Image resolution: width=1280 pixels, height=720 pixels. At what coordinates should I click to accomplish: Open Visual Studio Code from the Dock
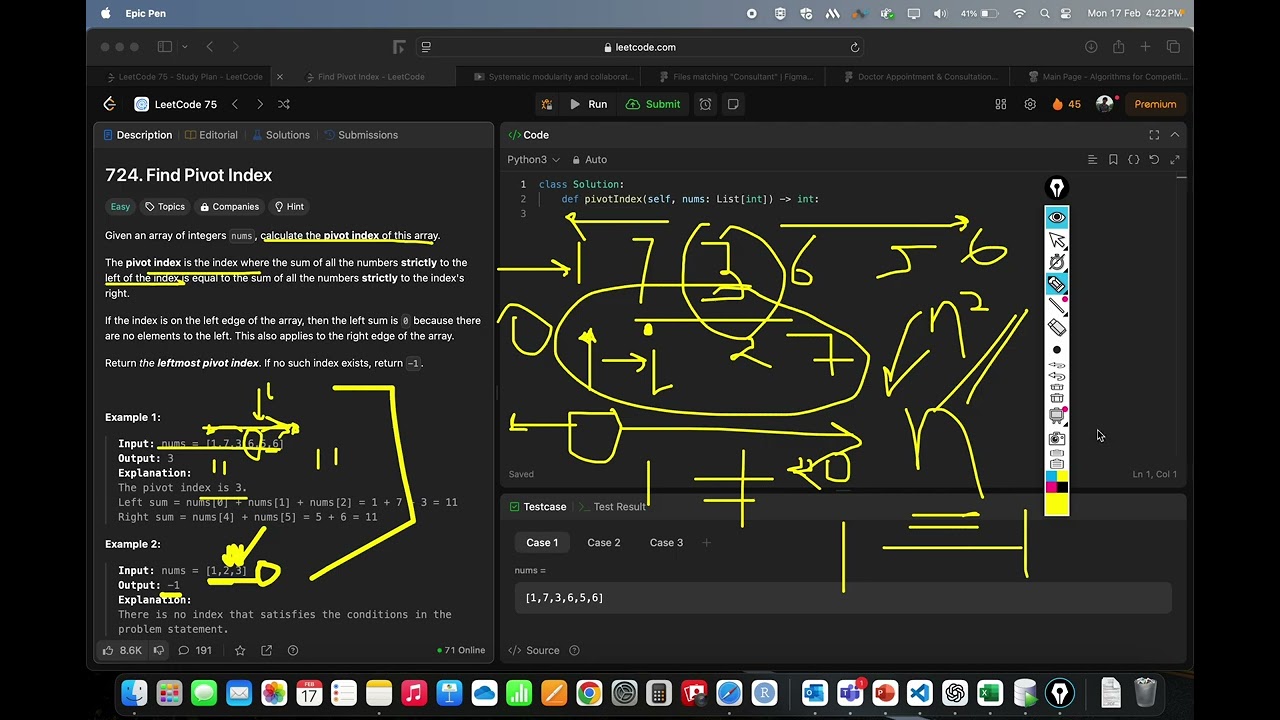point(920,693)
